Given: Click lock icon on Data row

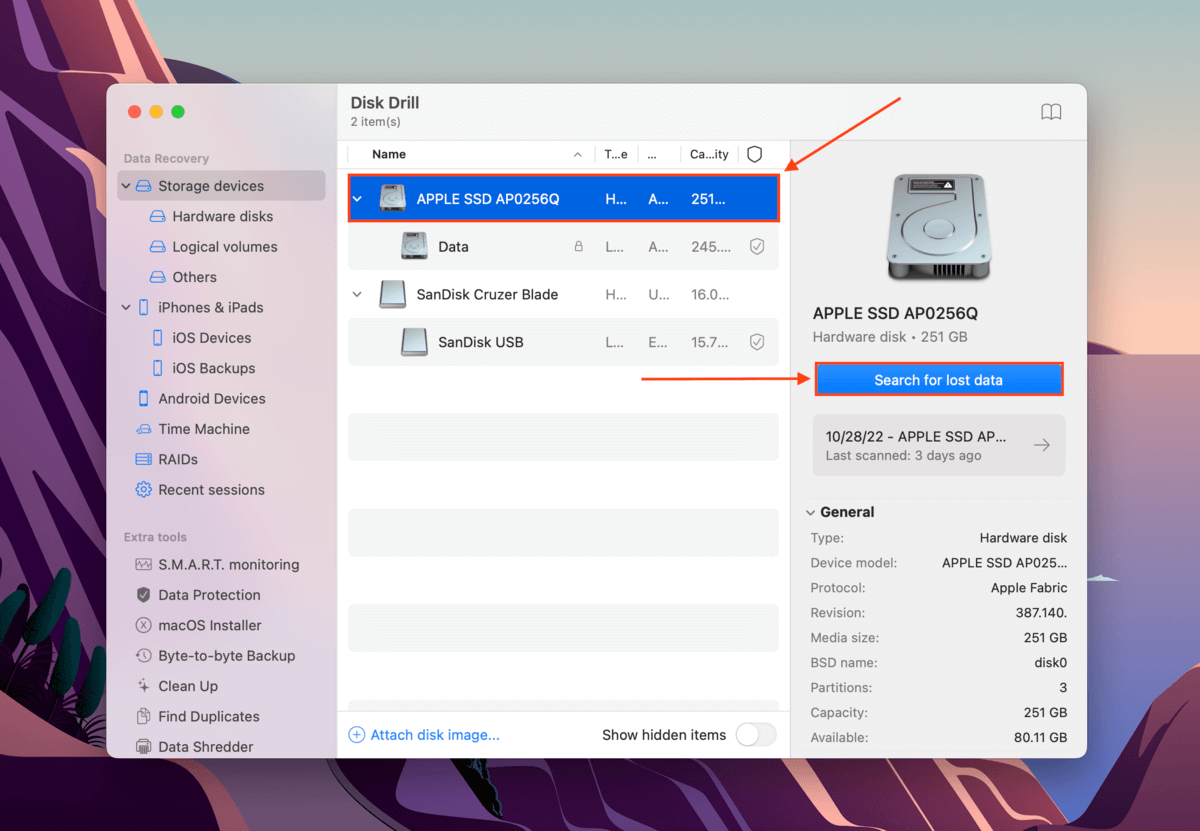Looking at the screenshot, I should point(578,246).
